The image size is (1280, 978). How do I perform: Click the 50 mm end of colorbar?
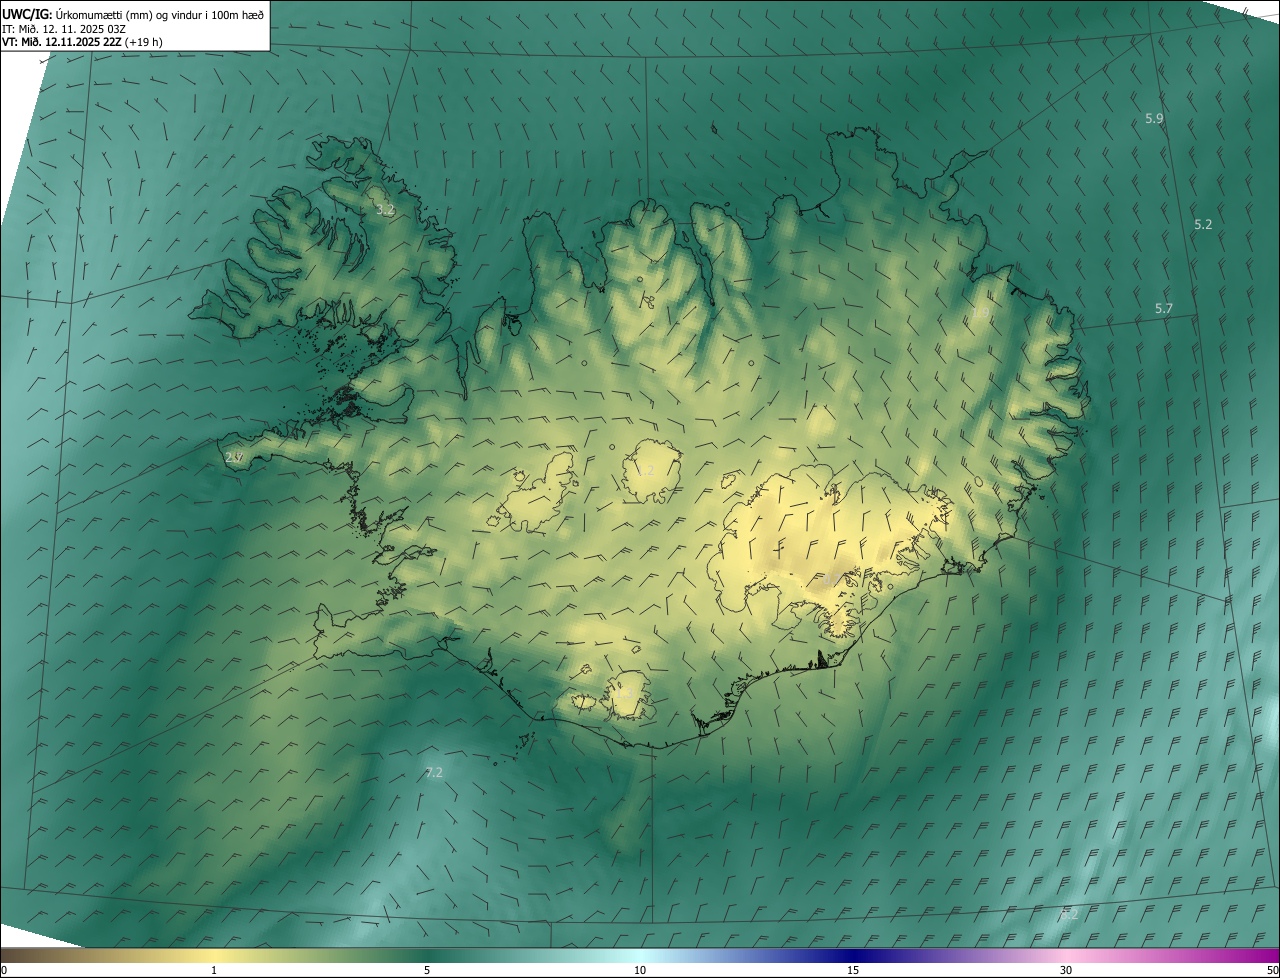[1272, 970]
